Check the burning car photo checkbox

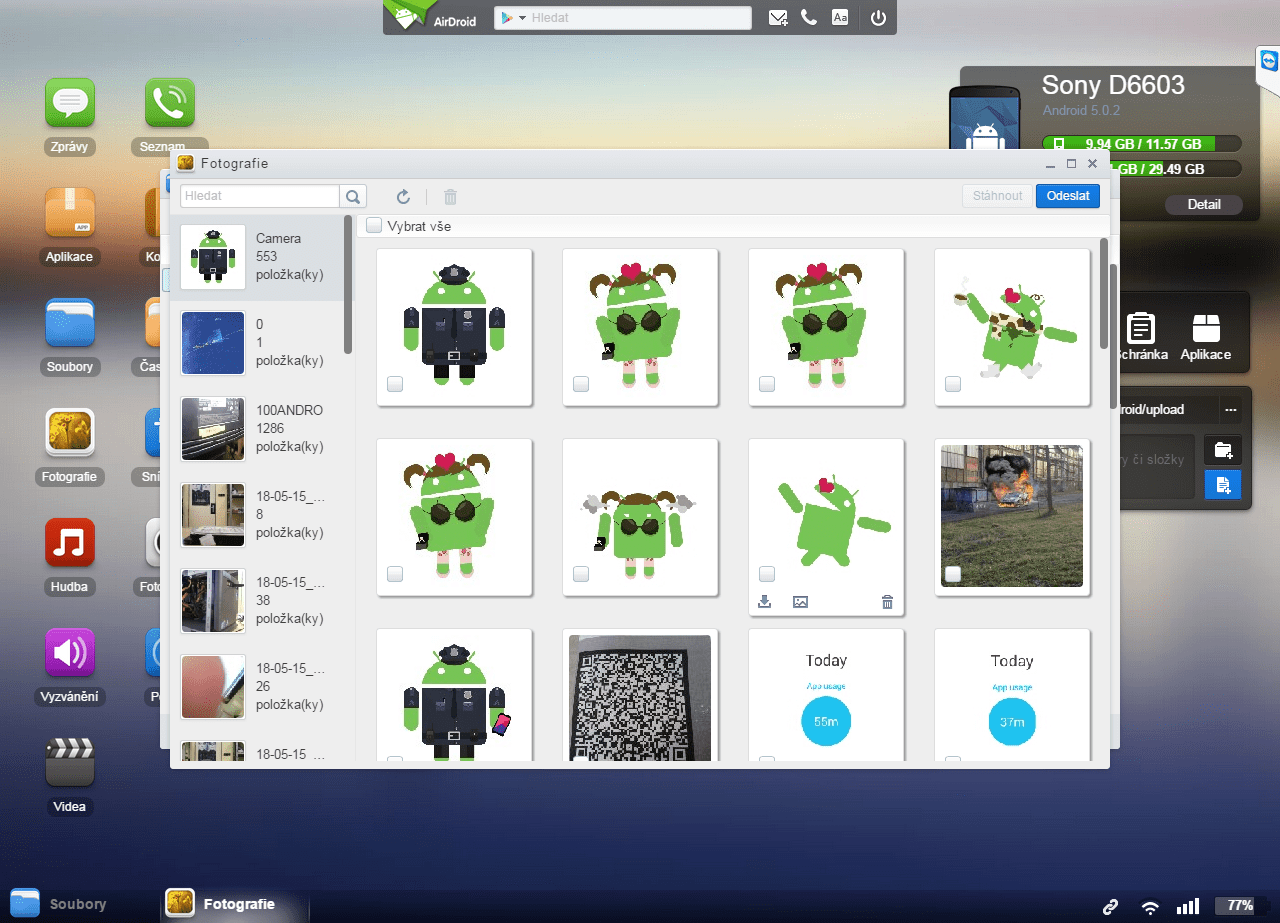(953, 574)
